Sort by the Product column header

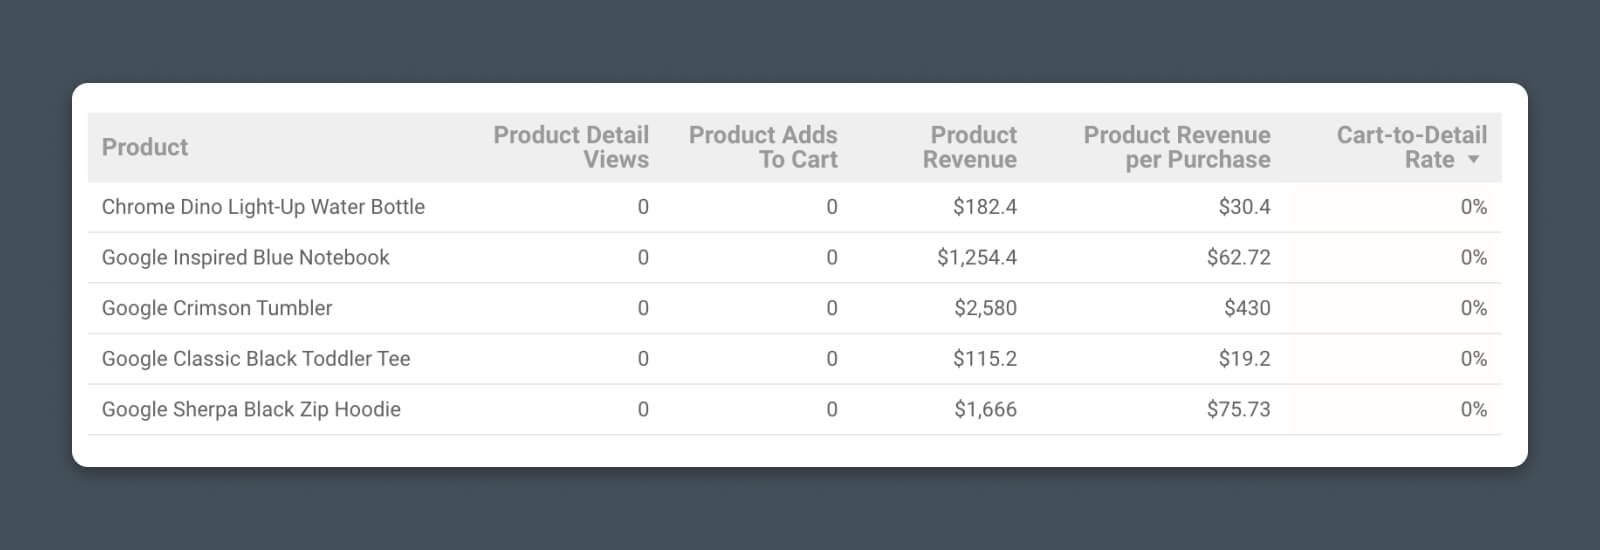[x=145, y=147]
